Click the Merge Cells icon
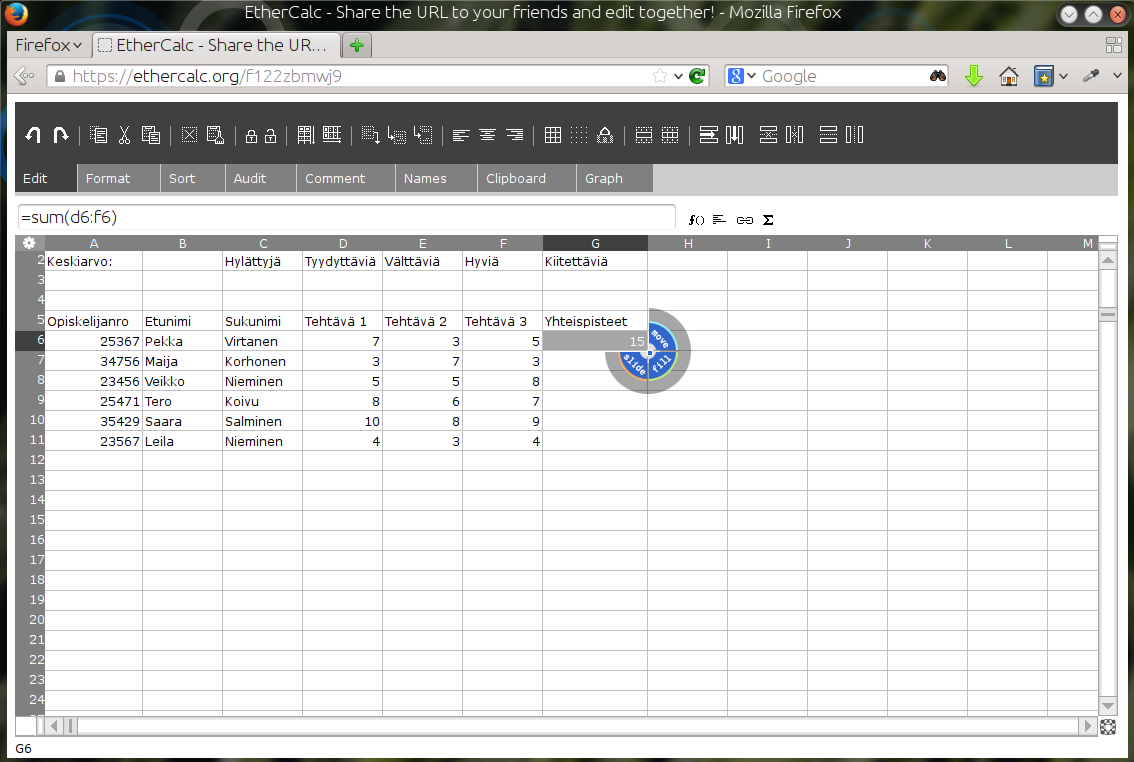This screenshot has height=762, width=1134. point(644,134)
